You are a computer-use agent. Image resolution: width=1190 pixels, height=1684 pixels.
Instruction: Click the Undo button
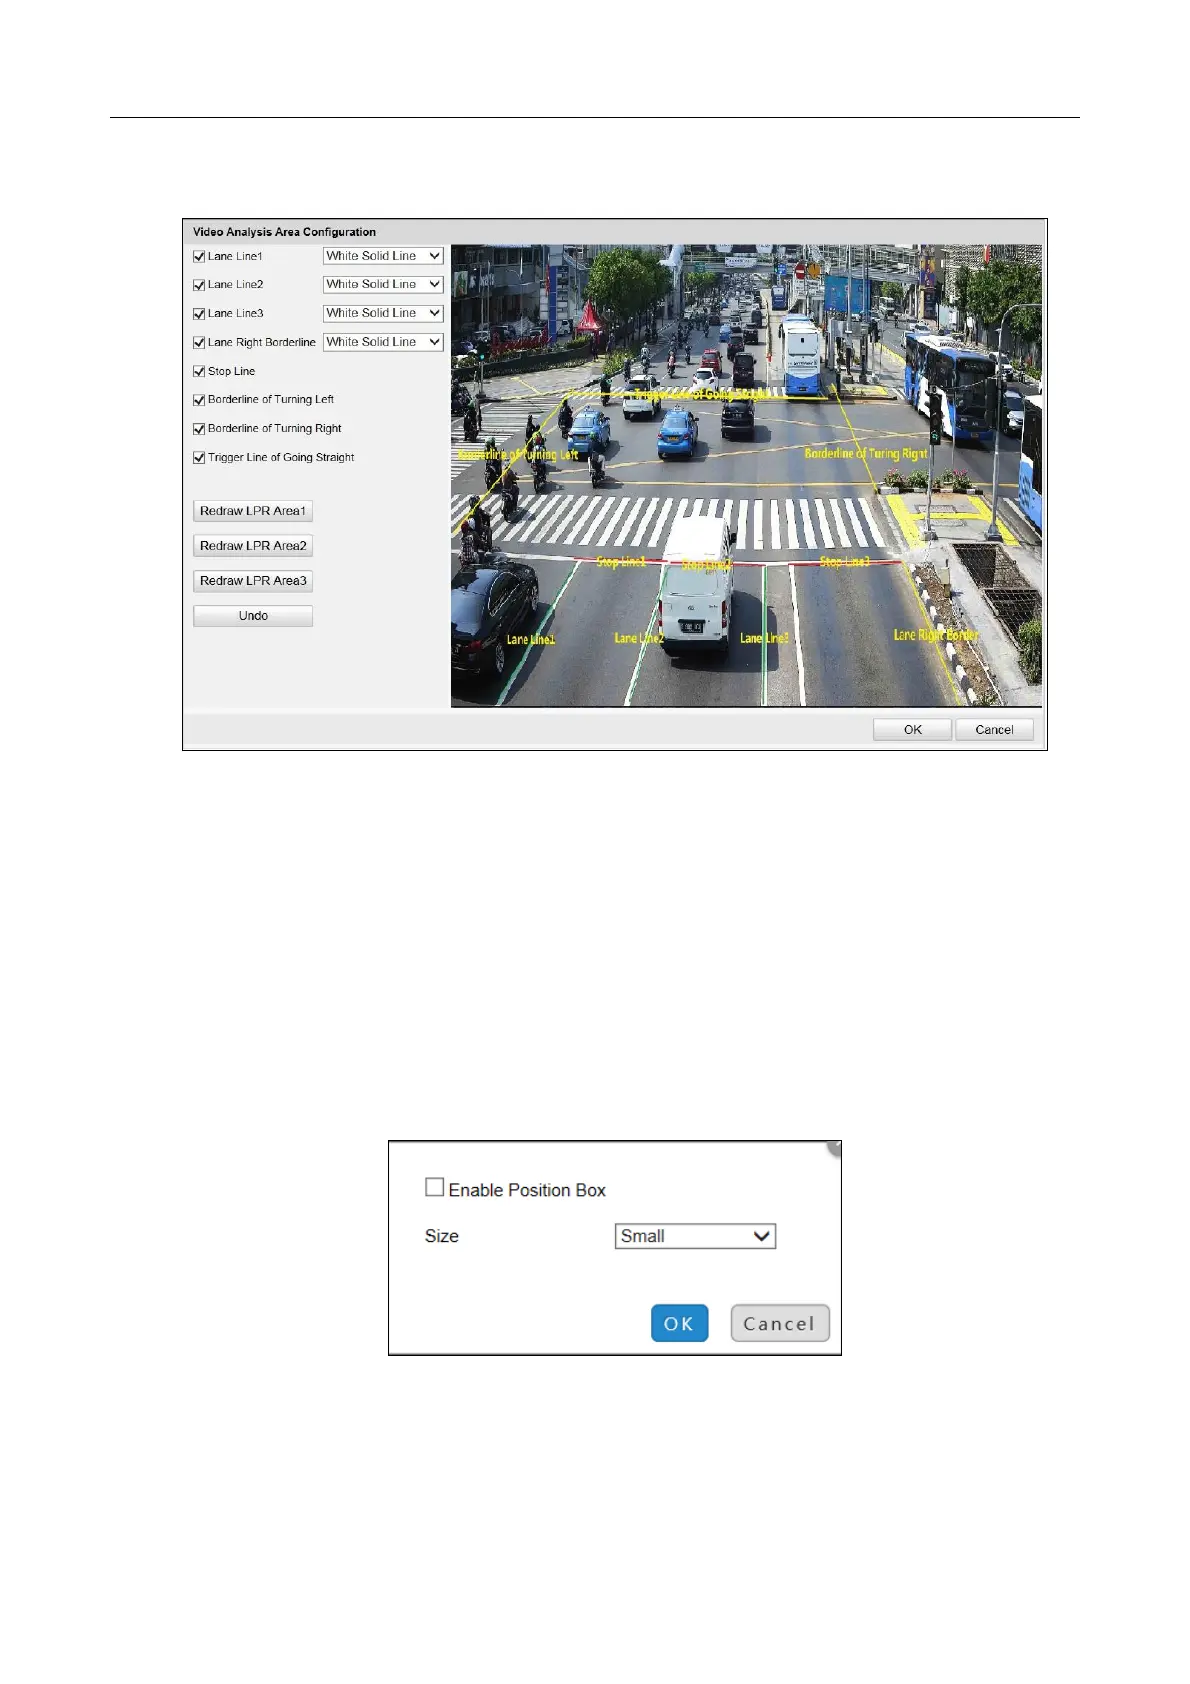(x=253, y=616)
